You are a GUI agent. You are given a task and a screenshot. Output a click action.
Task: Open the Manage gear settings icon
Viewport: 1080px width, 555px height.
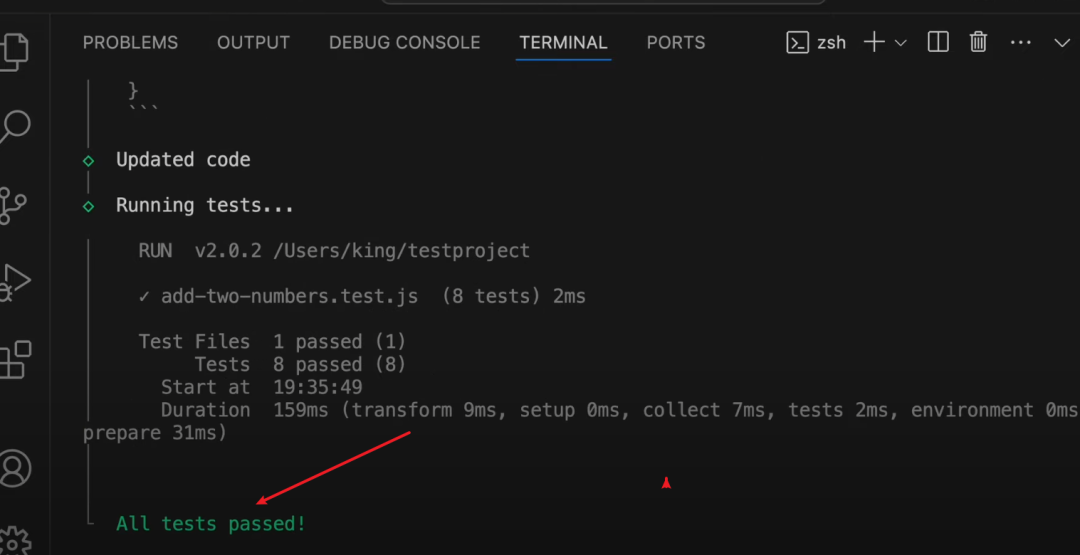coord(14,540)
